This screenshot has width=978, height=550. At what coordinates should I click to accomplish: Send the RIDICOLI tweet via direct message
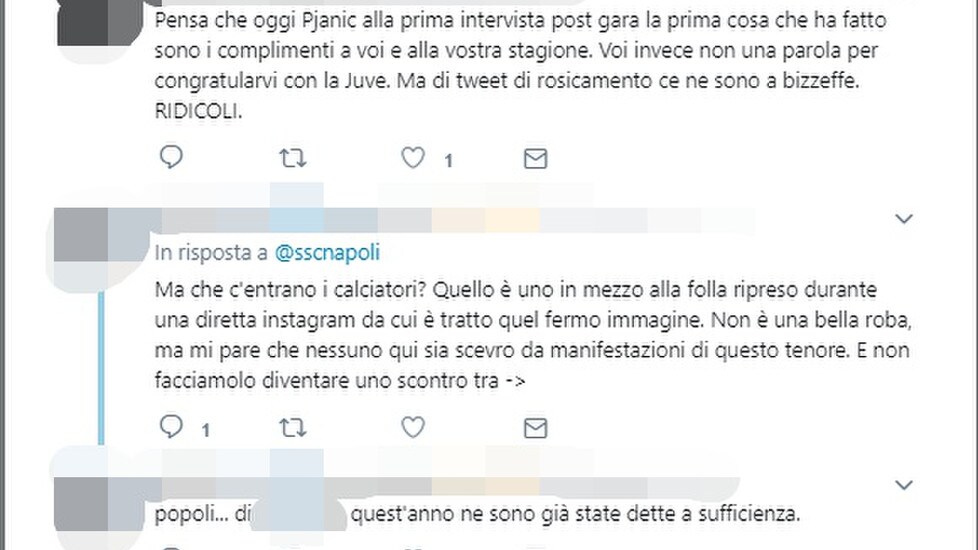pos(535,159)
